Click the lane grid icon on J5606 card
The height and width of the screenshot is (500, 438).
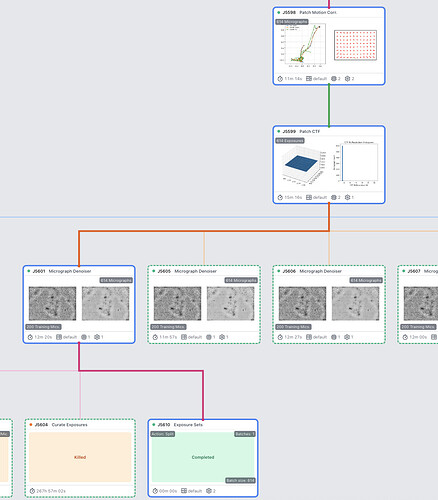click(x=309, y=337)
